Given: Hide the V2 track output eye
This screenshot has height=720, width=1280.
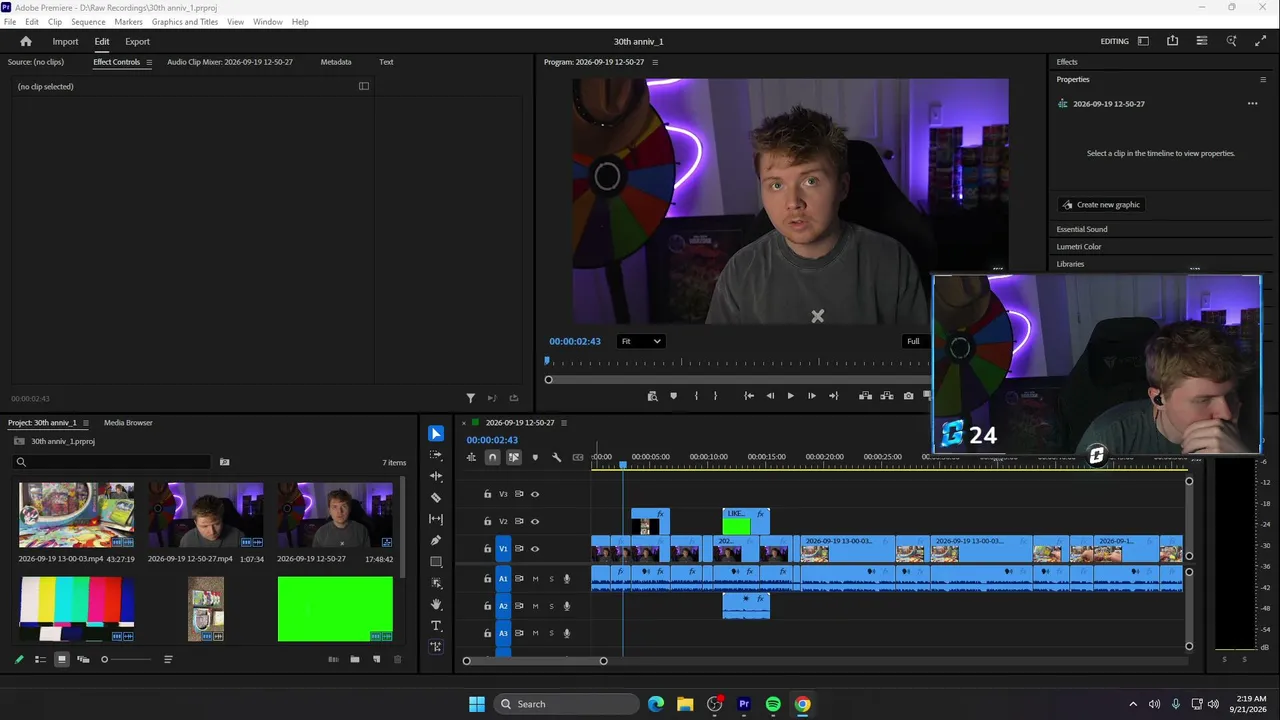Looking at the screenshot, I should click(535, 521).
